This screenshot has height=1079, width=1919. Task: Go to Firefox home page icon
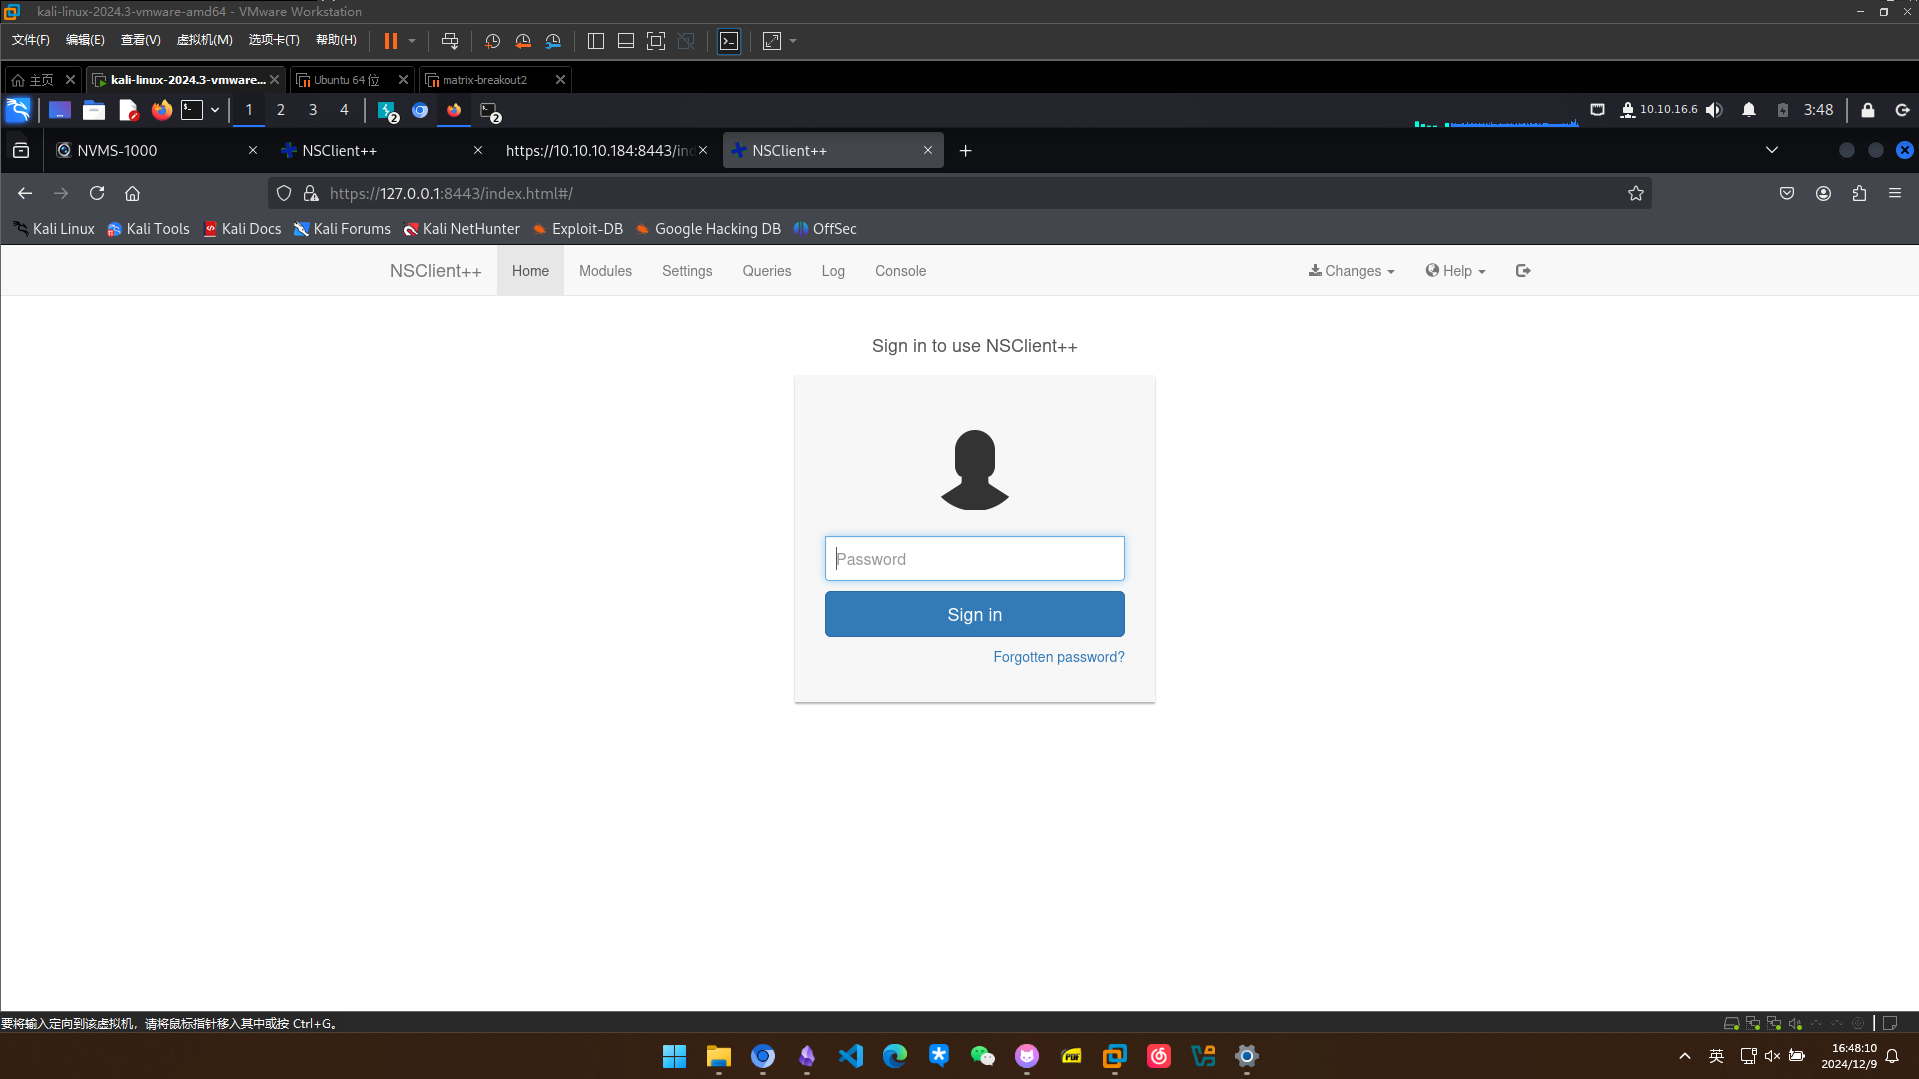[132, 193]
